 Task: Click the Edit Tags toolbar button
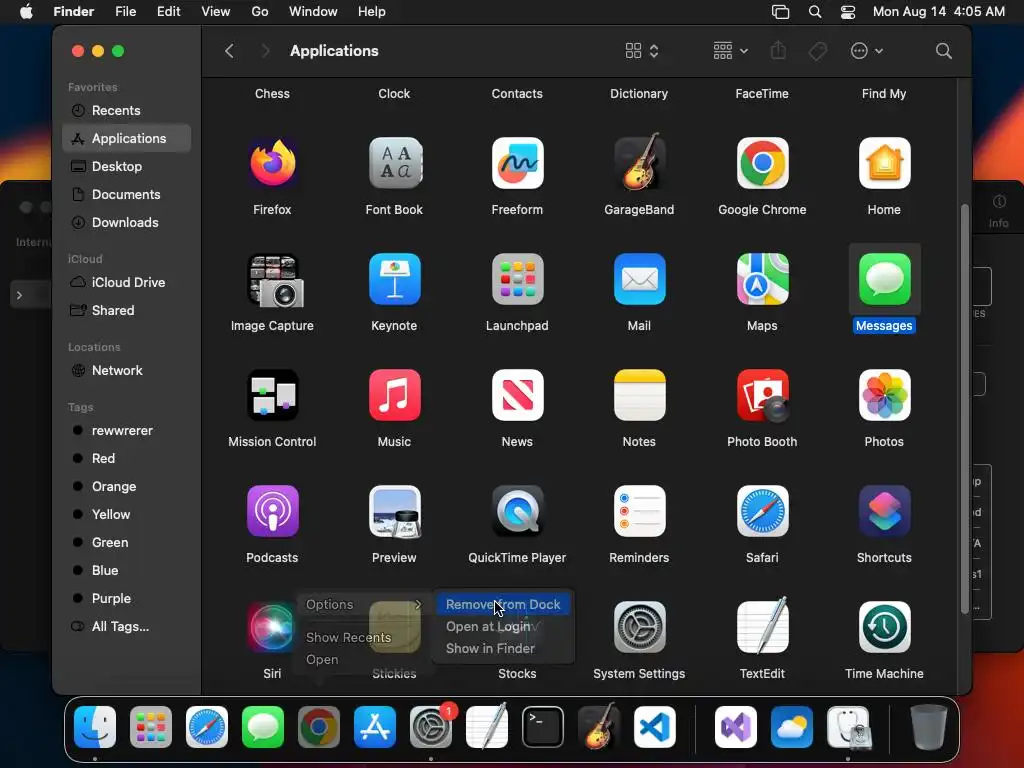(x=818, y=51)
